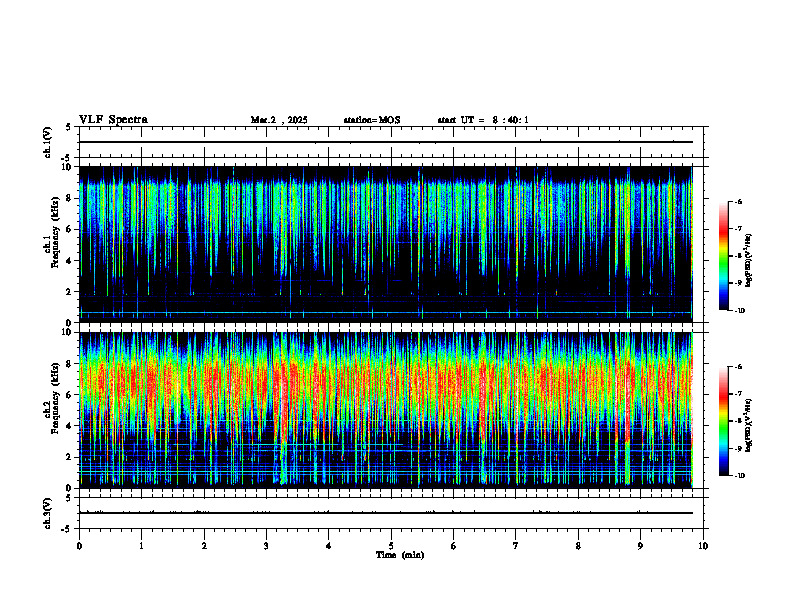
Task: Click time axis tick label "4"
Action: click(x=329, y=545)
